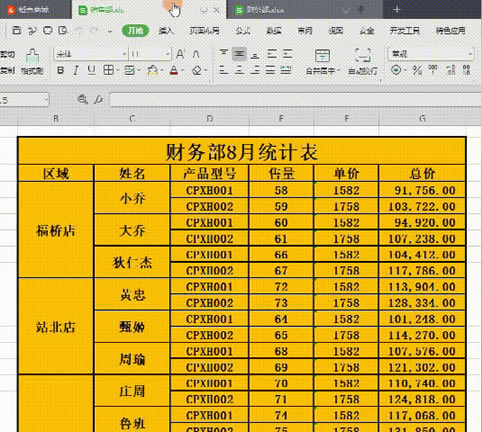Click the increase font size icon

(180, 54)
